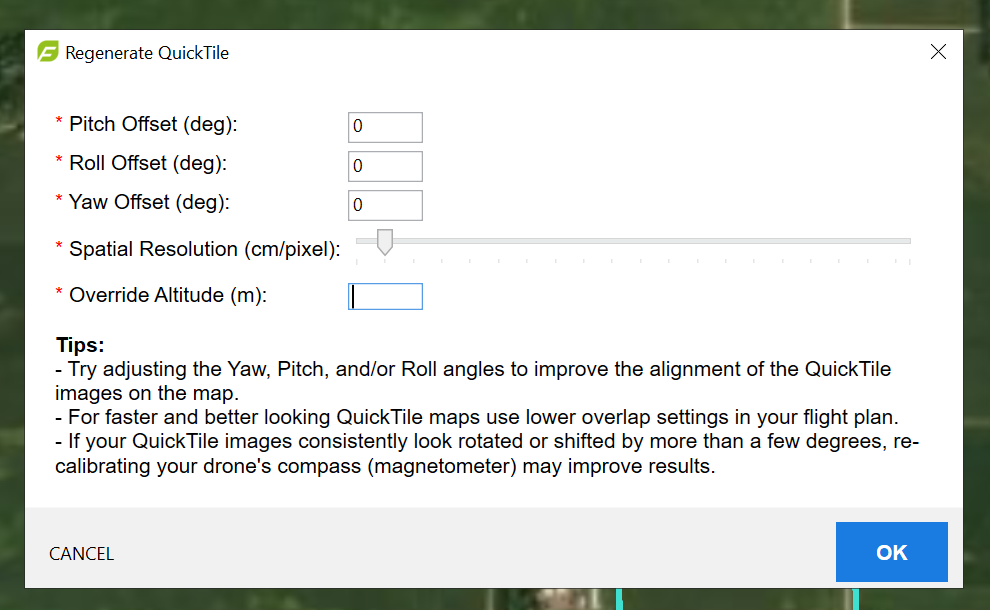The height and width of the screenshot is (610, 990).
Task: Focus the Roll Offset input field
Action: tap(385, 166)
